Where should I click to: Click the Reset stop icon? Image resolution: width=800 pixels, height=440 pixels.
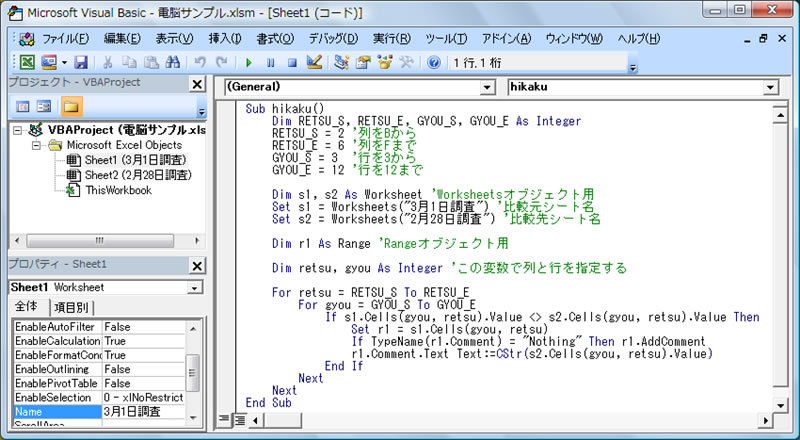pos(292,63)
